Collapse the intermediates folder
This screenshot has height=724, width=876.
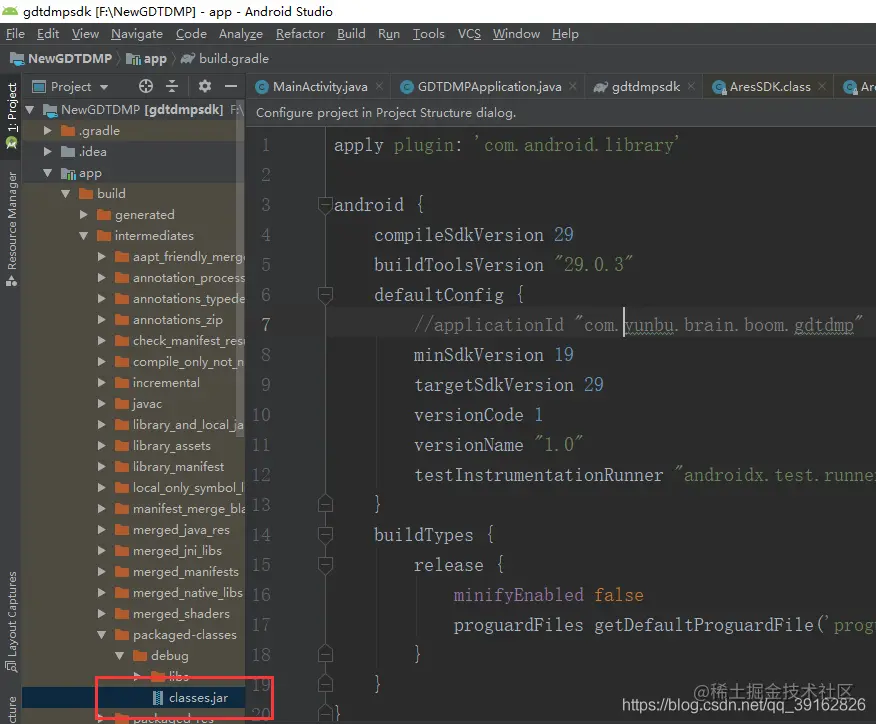[83, 236]
